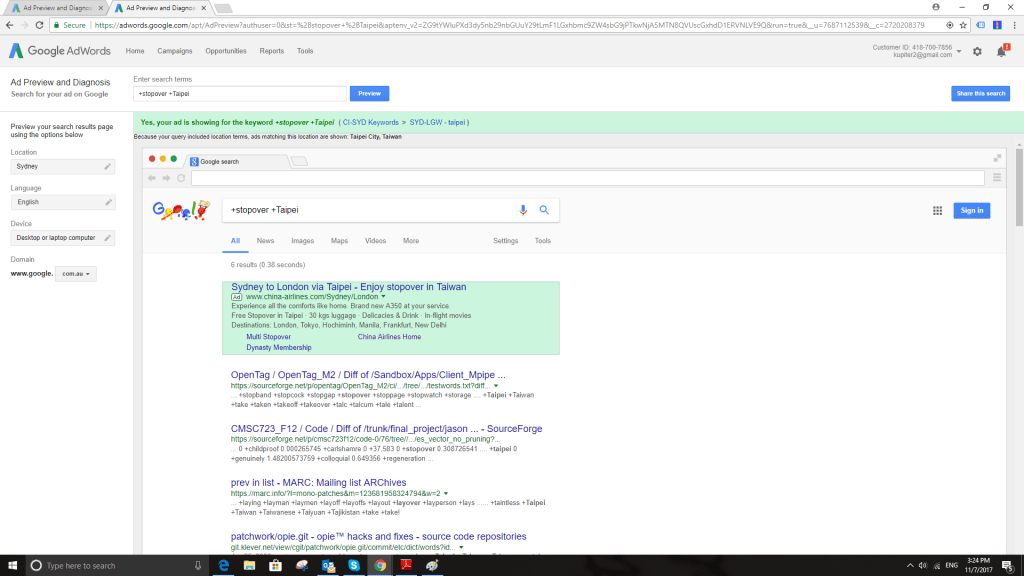Open the China Airlines Home sitelink
The image size is (1024, 576).
[389, 337]
